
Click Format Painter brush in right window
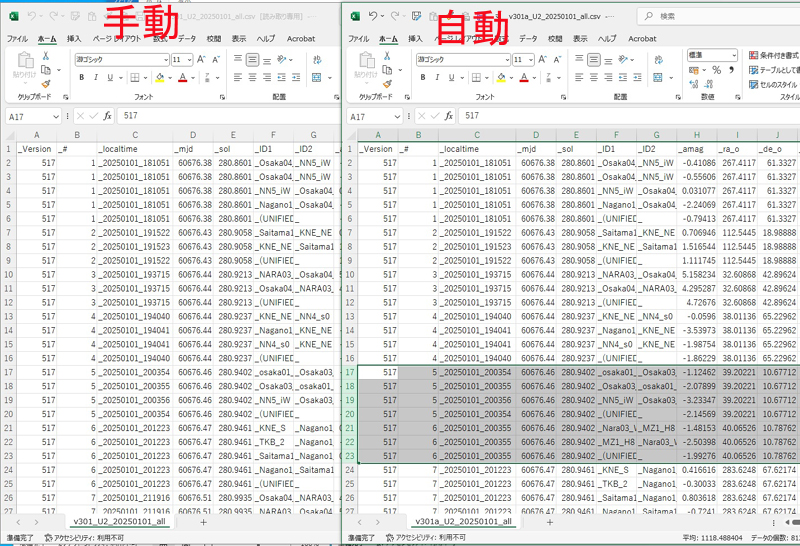(x=388, y=84)
